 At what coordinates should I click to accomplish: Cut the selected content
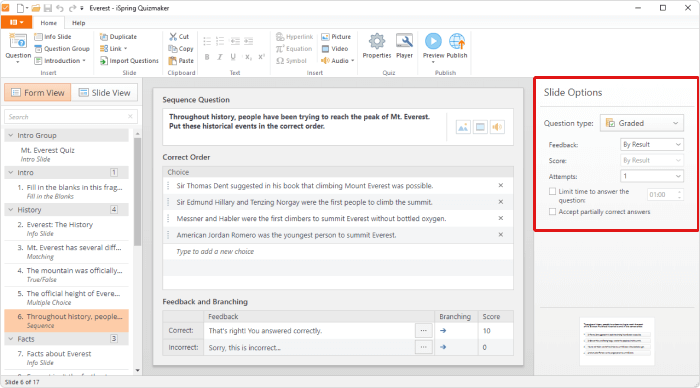(x=179, y=37)
